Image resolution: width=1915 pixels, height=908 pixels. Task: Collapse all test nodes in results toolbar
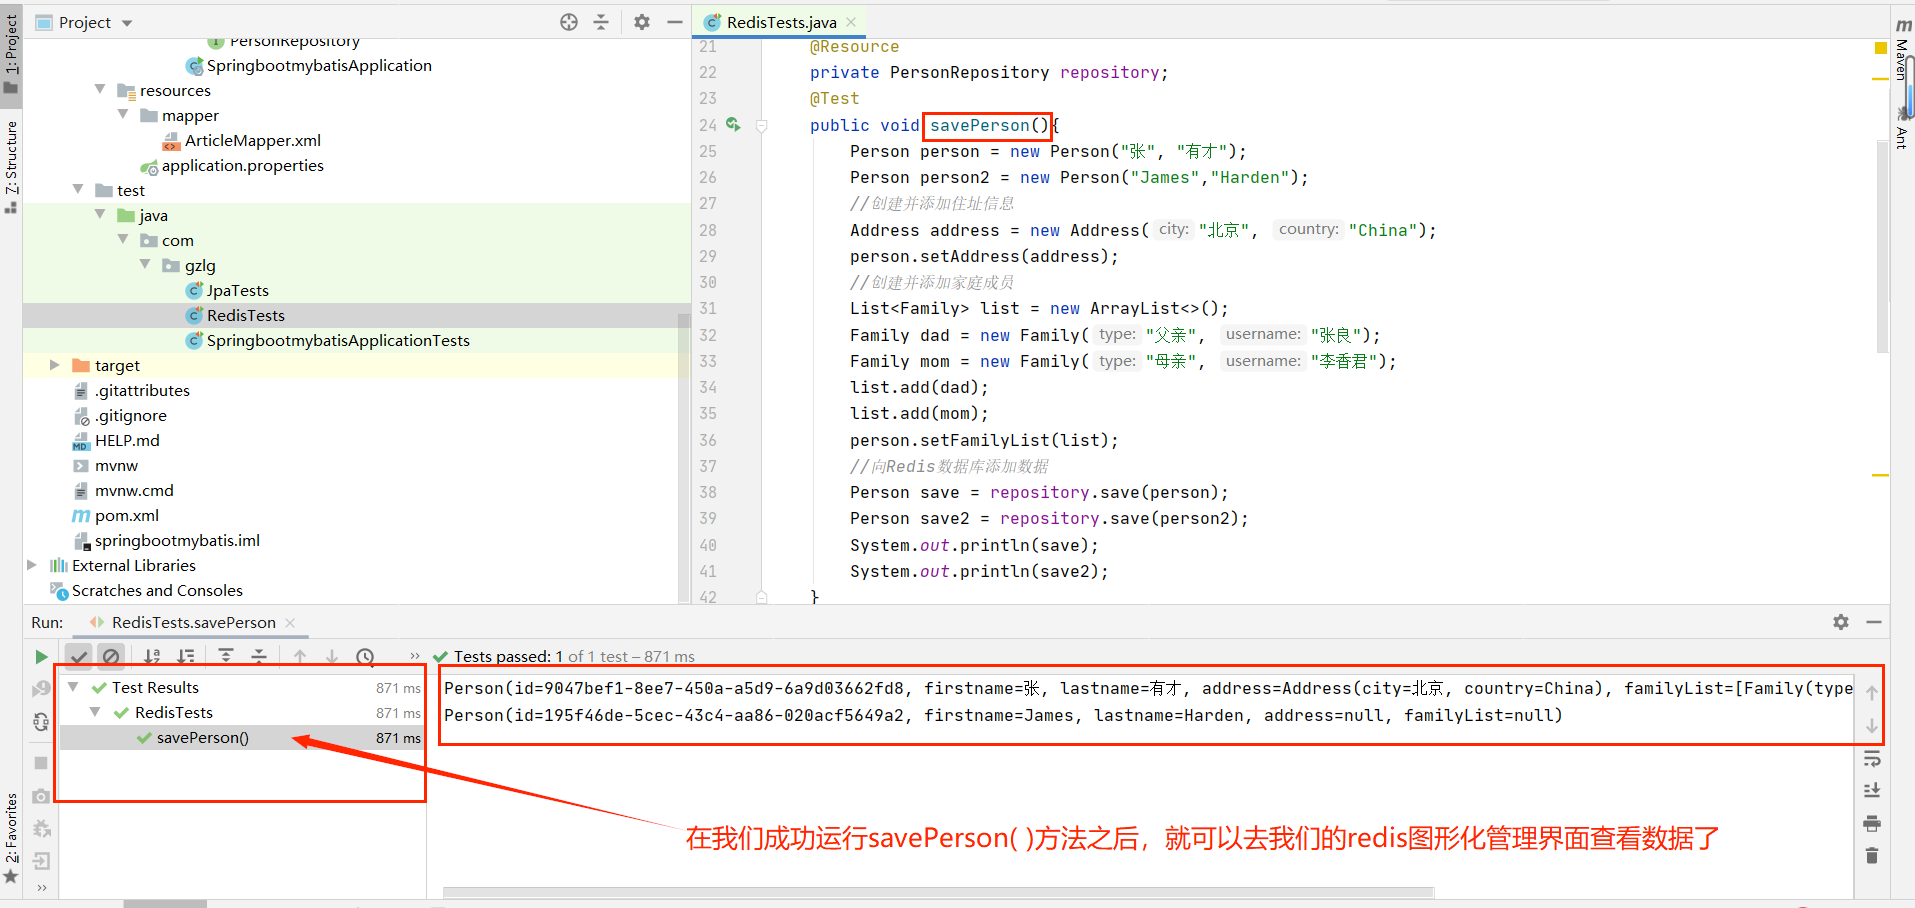click(259, 656)
